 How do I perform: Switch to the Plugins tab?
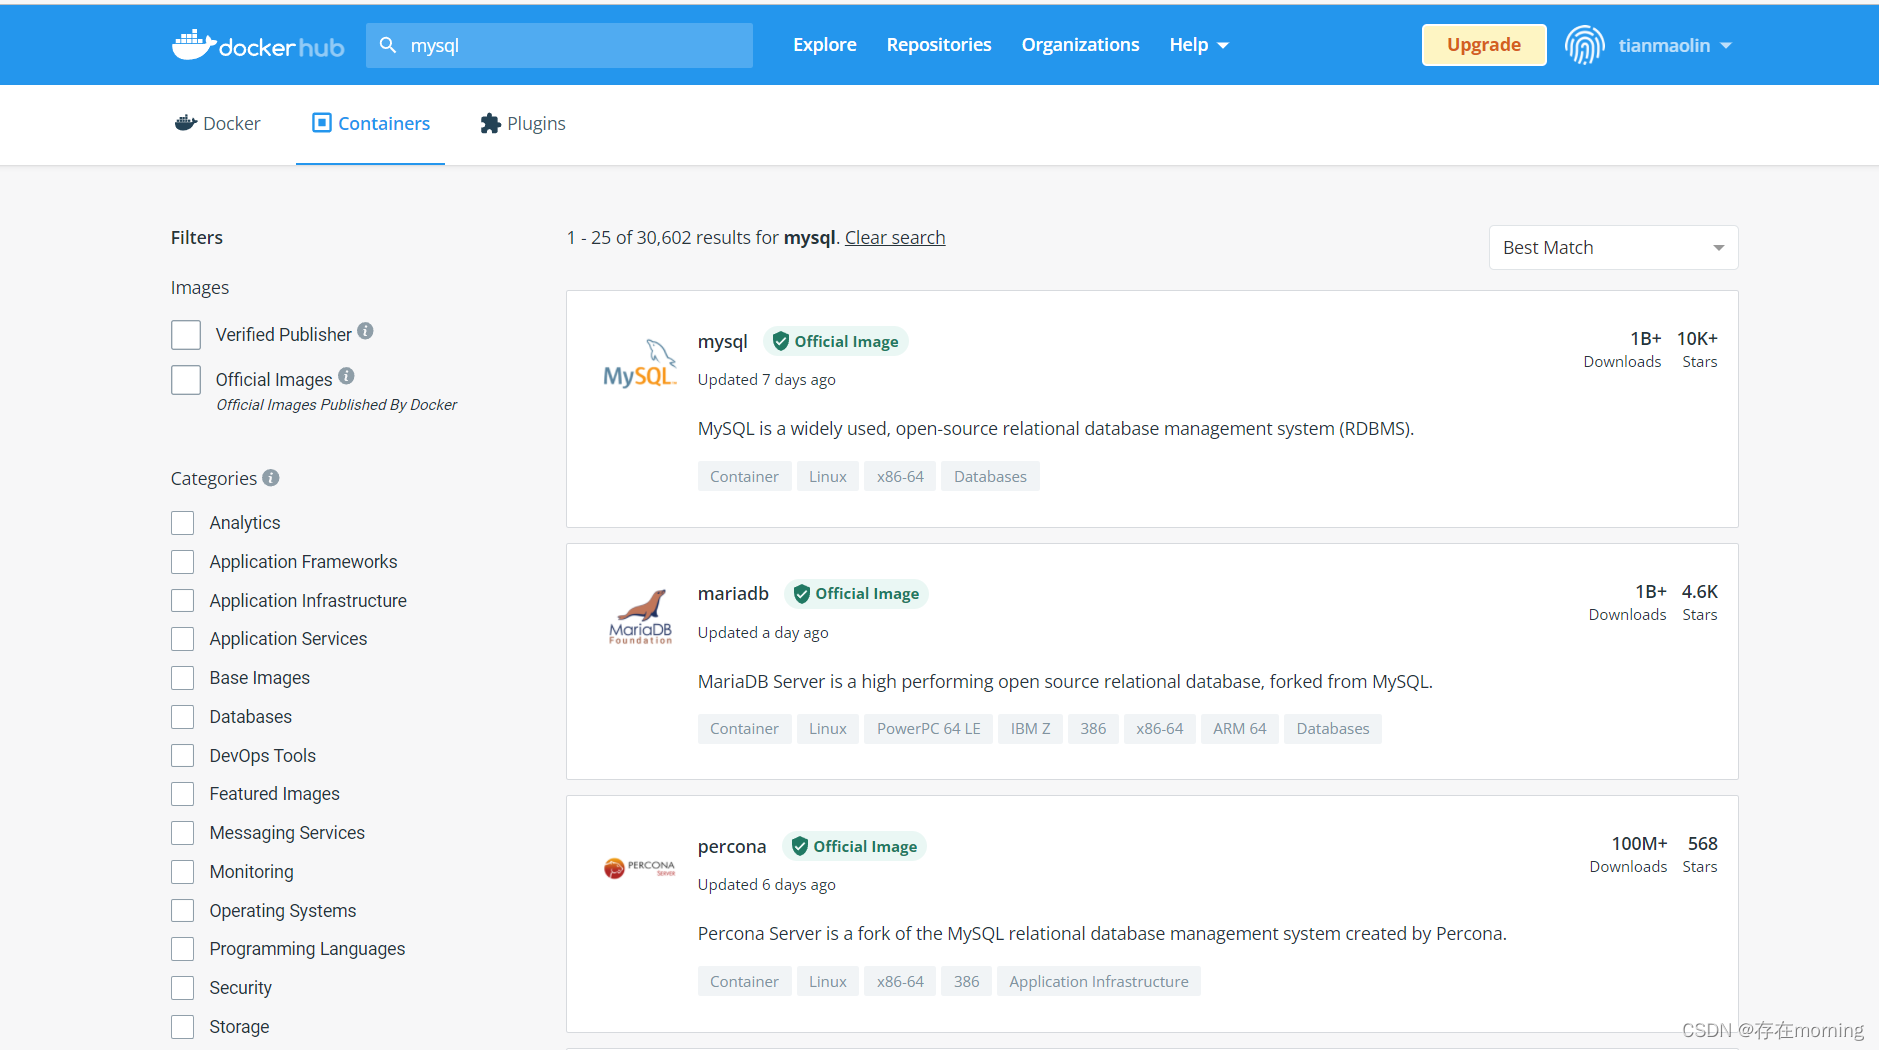[x=523, y=123]
